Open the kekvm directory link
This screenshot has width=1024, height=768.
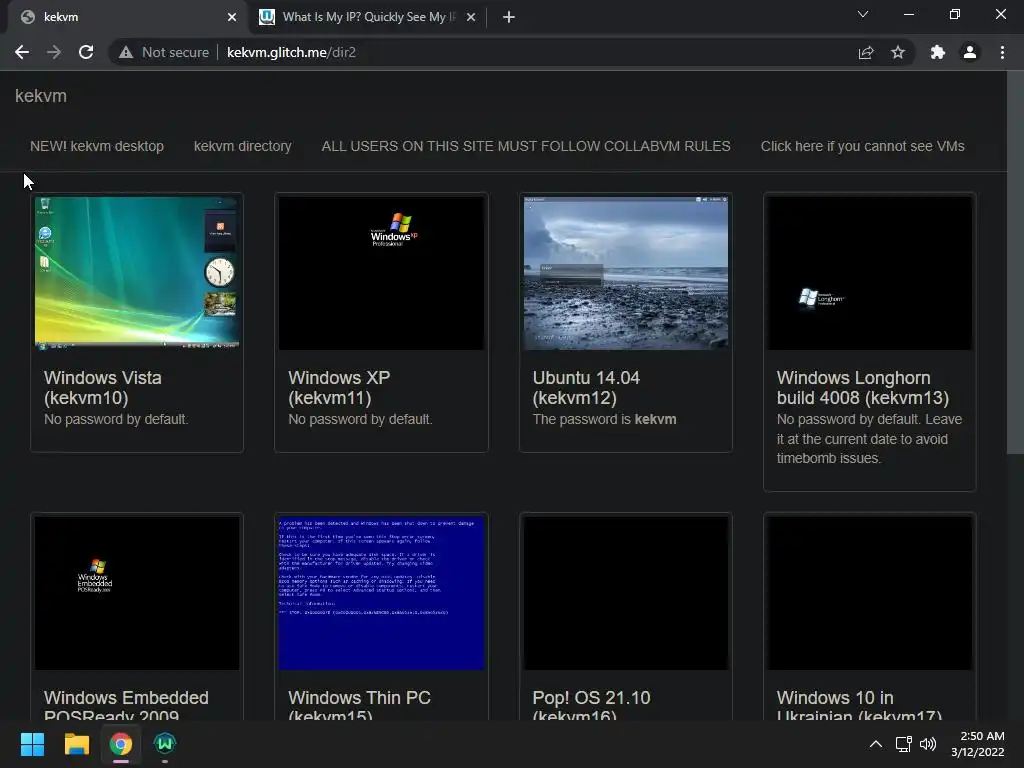tap(242, 146)
